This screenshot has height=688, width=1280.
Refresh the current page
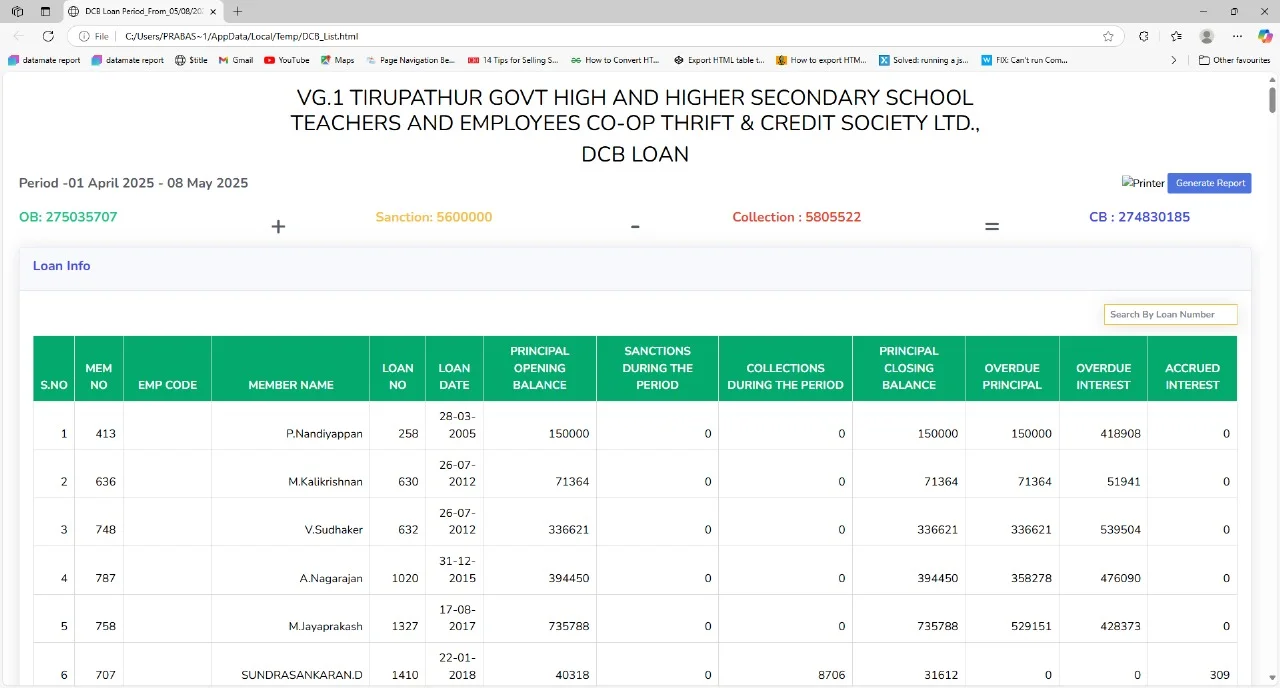point(48,36)
